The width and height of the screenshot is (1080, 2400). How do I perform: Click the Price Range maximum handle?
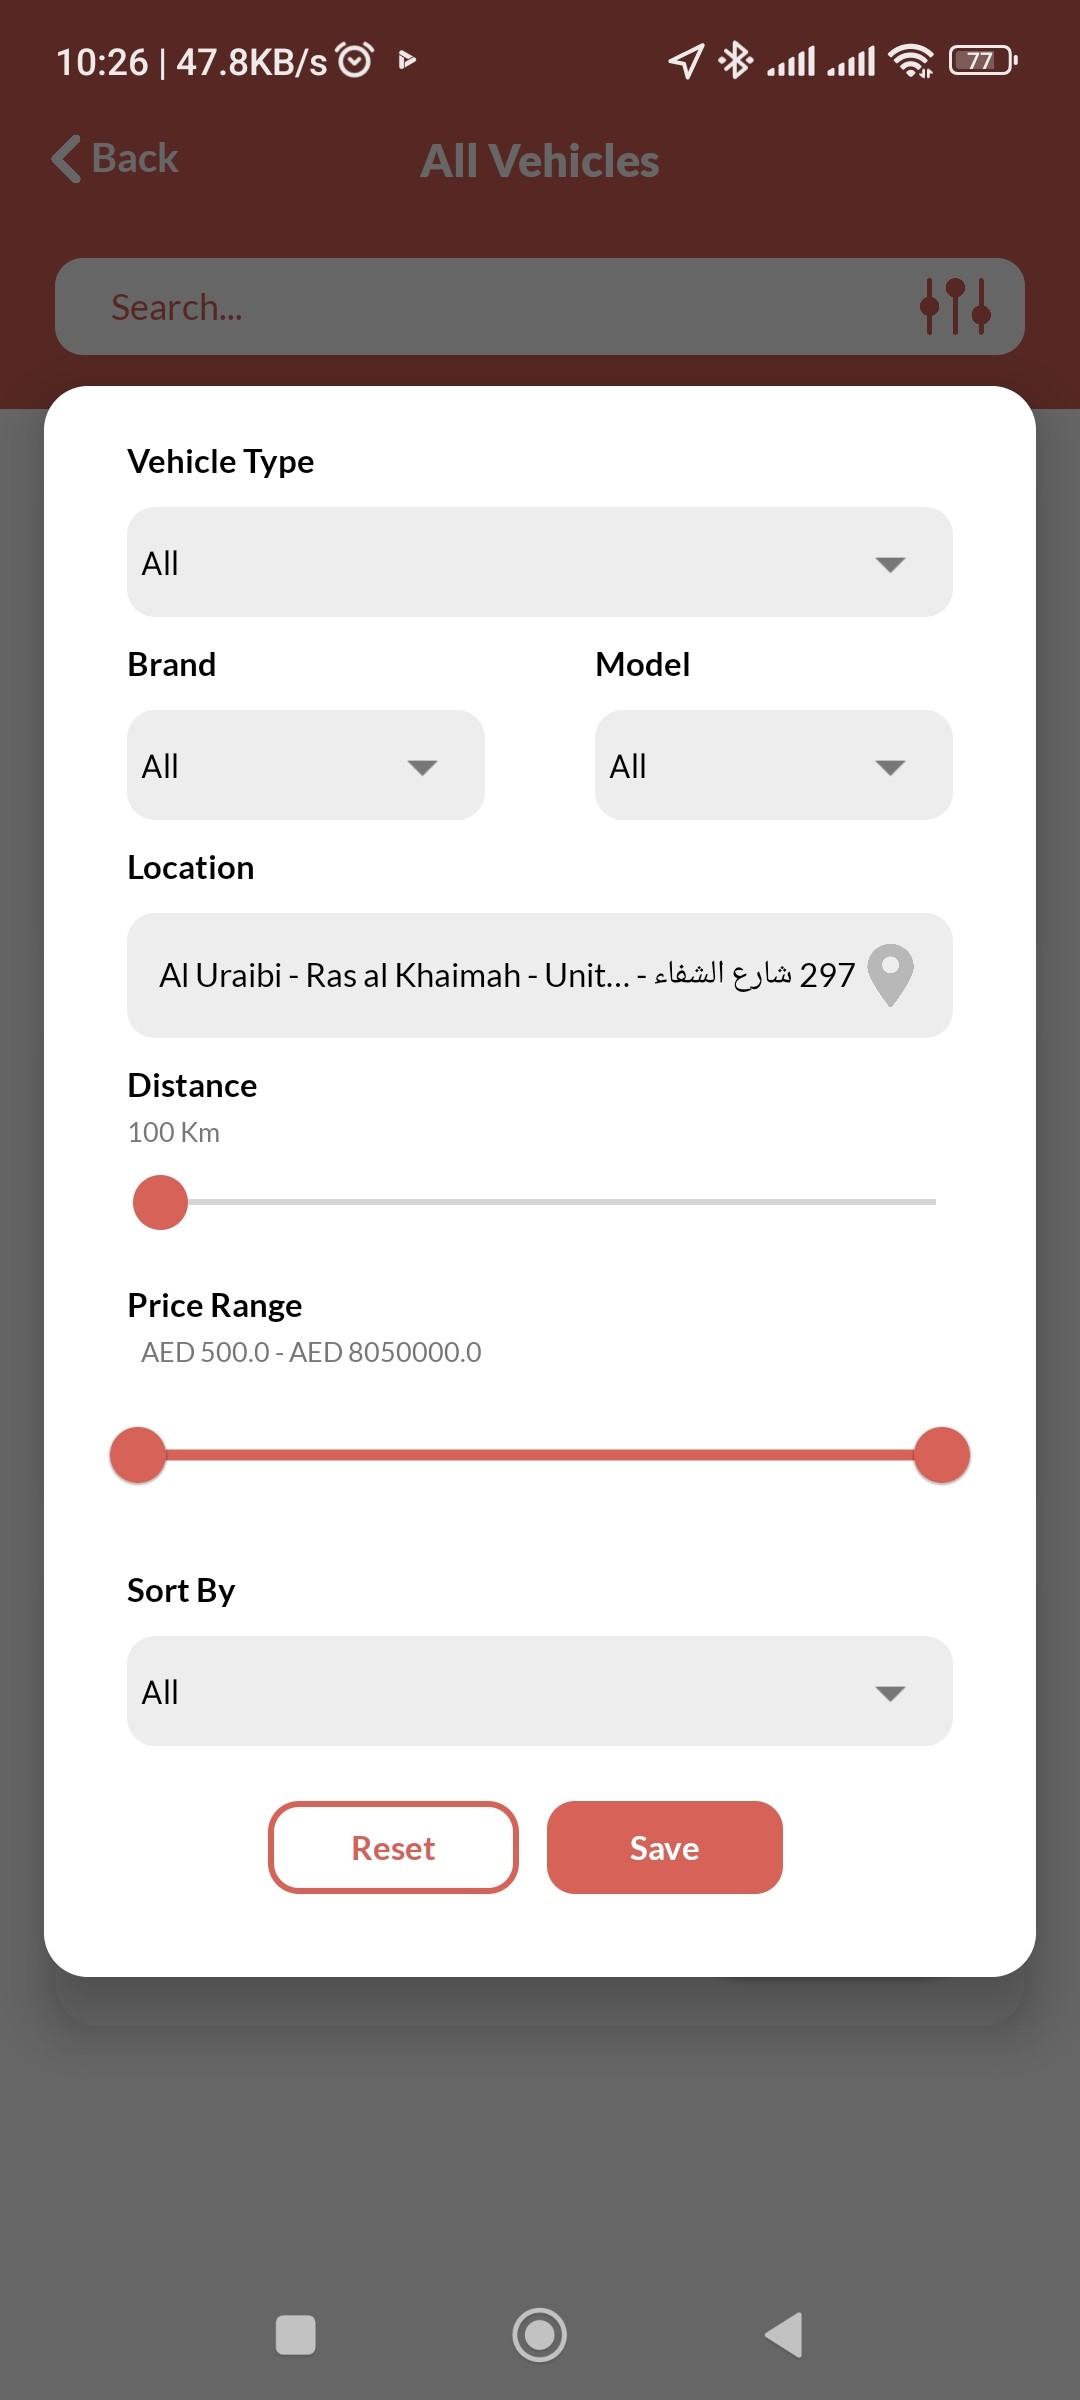pos(942,1455)
